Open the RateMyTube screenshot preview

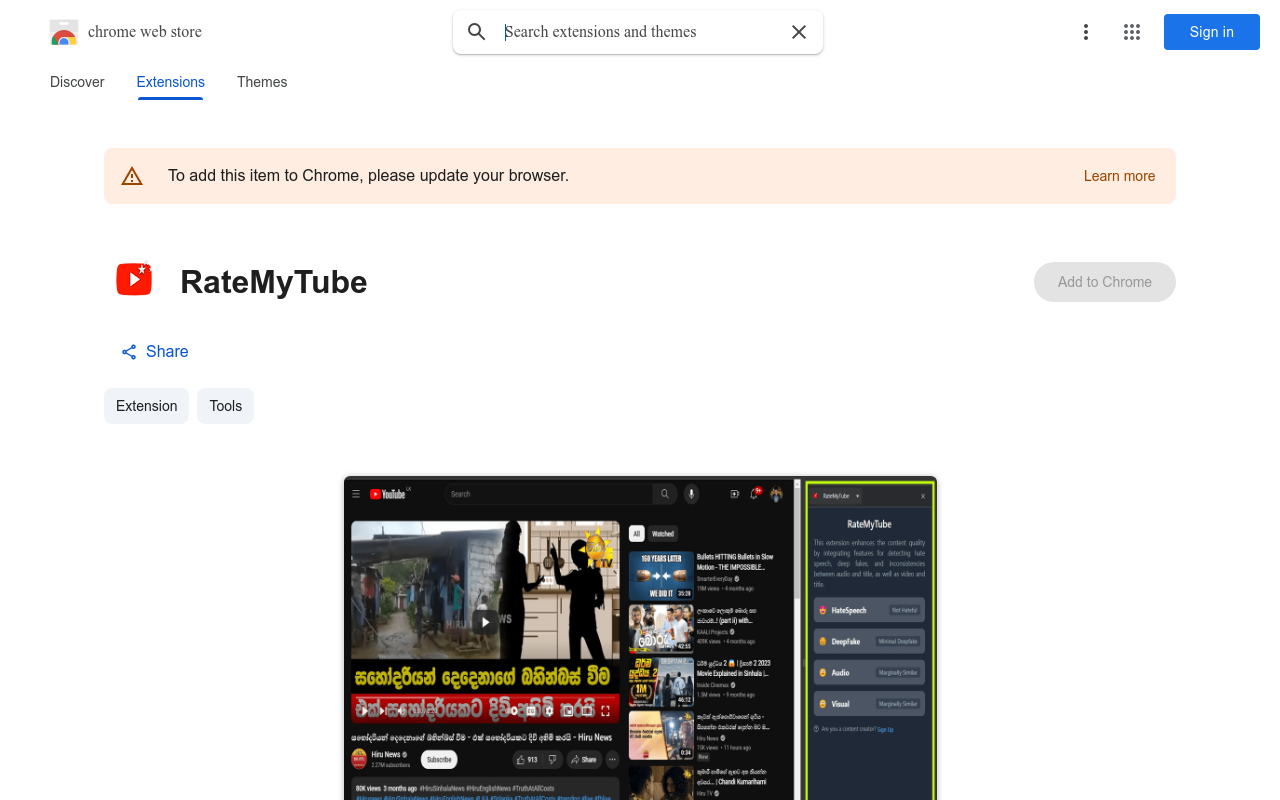(640, 638)
